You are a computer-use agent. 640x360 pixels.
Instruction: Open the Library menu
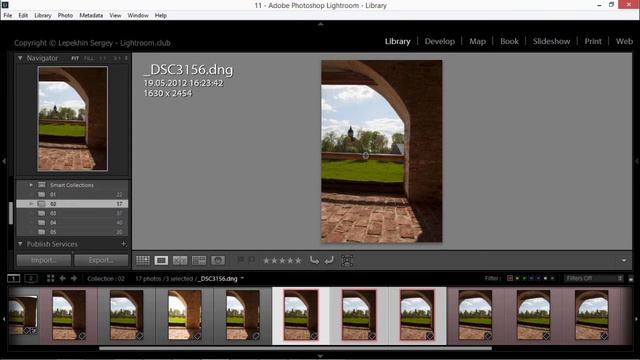[x=43, y=16]
